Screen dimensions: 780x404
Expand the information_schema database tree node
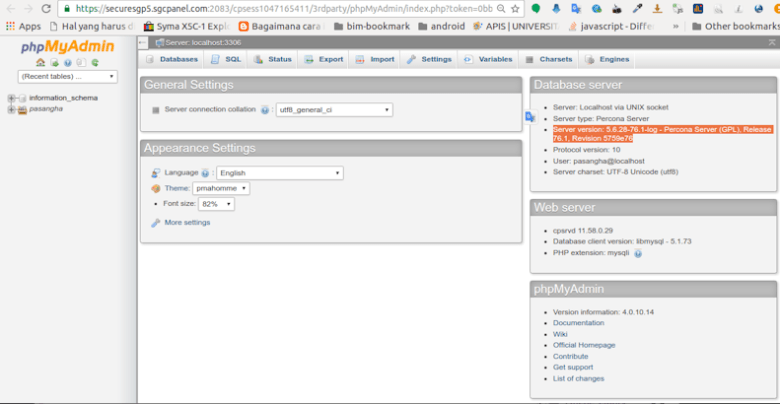click(11, 98)
